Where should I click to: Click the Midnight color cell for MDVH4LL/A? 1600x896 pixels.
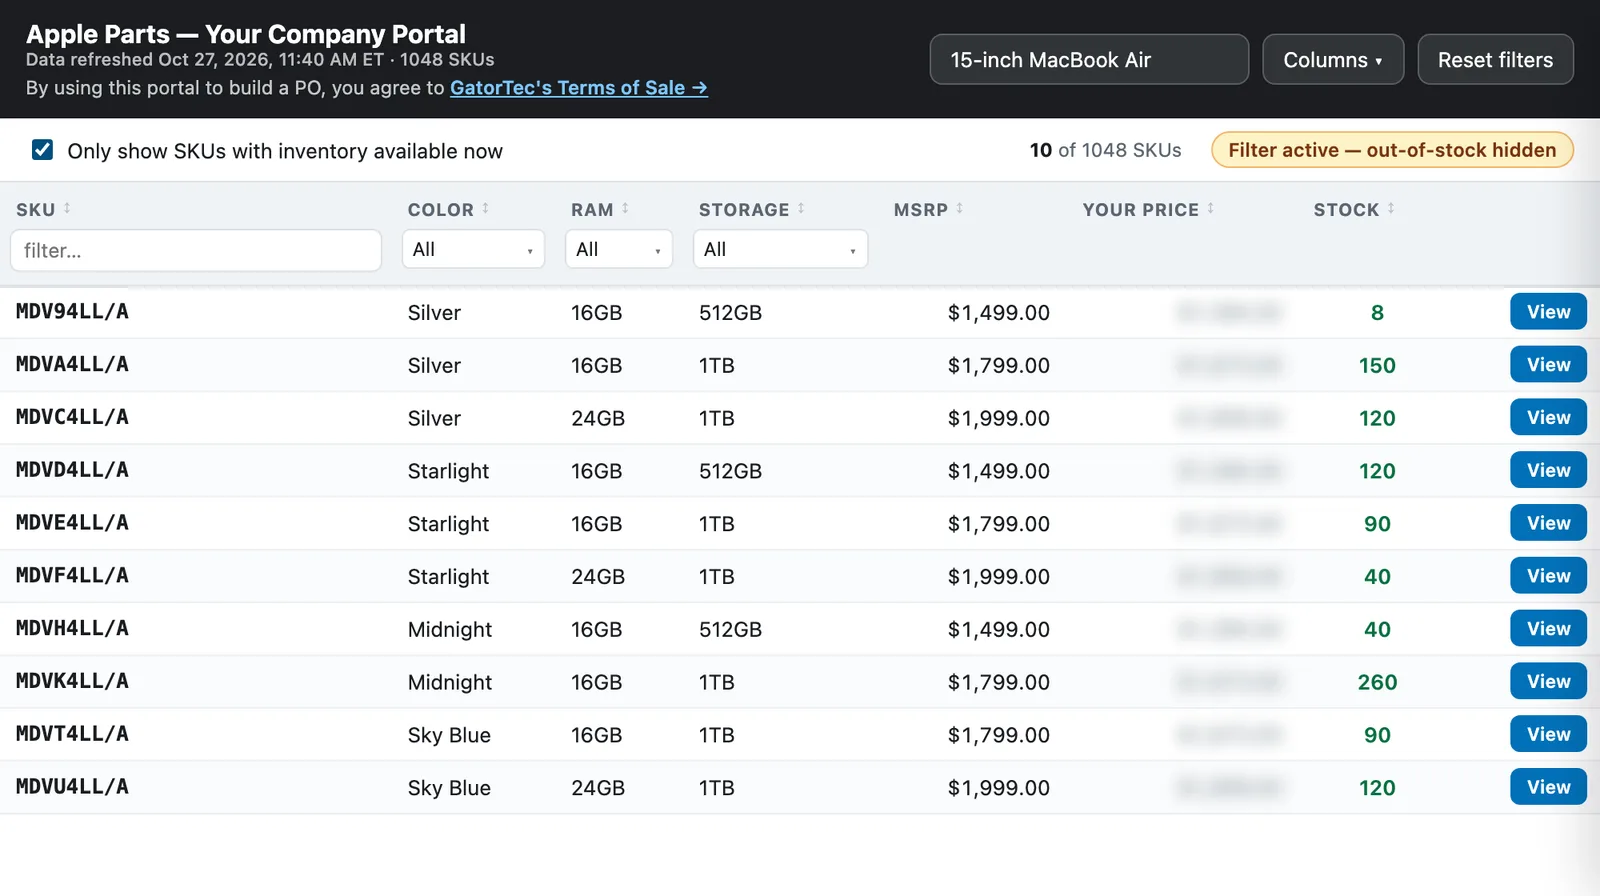click(x=450, y=629)
